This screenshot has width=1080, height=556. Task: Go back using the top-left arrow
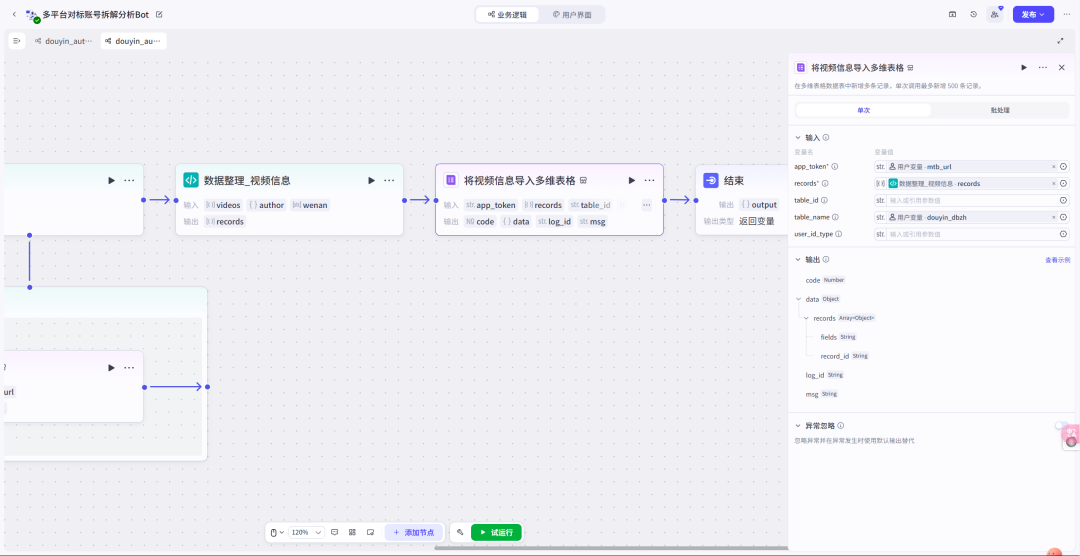coord(14,14)
